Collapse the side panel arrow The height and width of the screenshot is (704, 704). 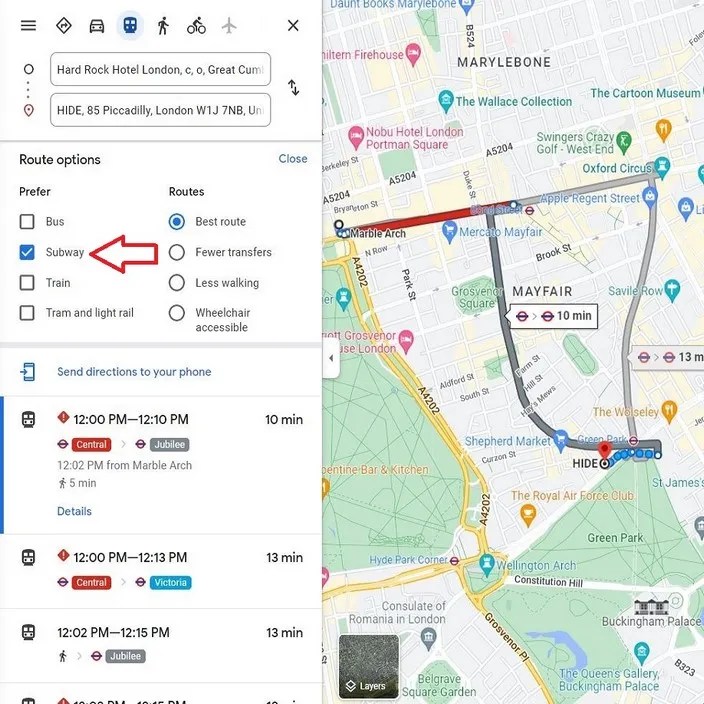[331, 358]
